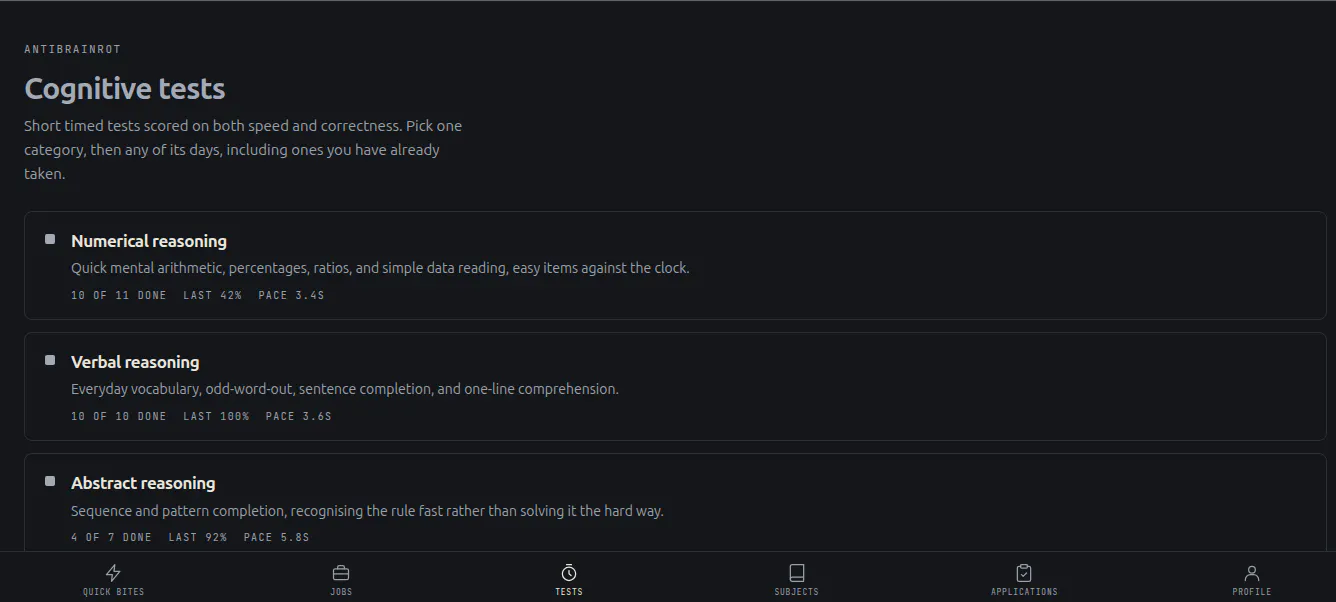Click the Verbal reasoning title
The image size is (1336, 602).
point(135,362)
